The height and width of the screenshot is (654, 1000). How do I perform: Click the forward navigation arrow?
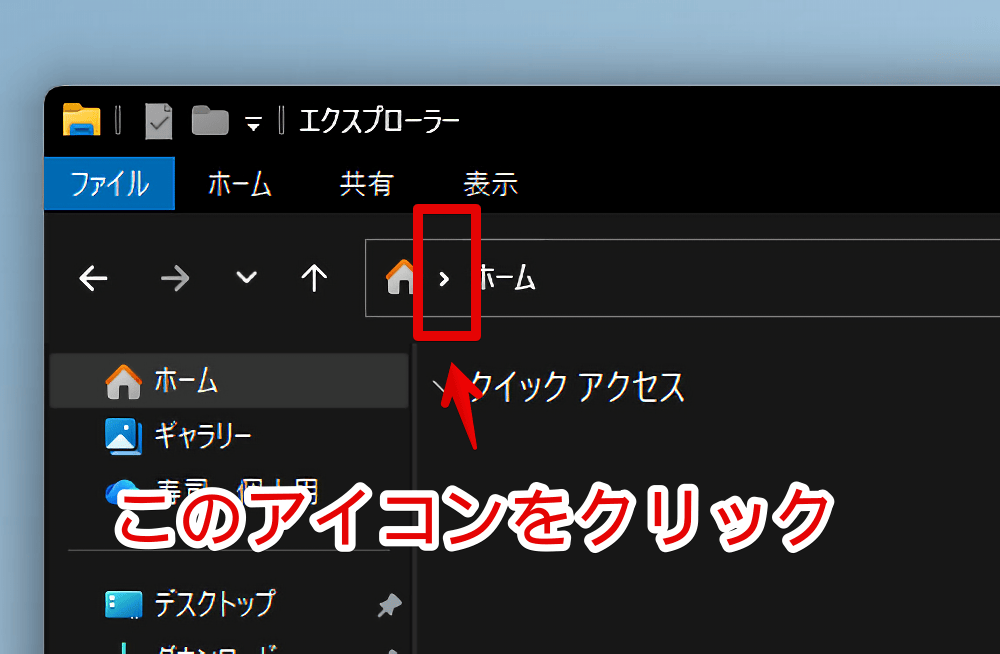click(175, 279)
